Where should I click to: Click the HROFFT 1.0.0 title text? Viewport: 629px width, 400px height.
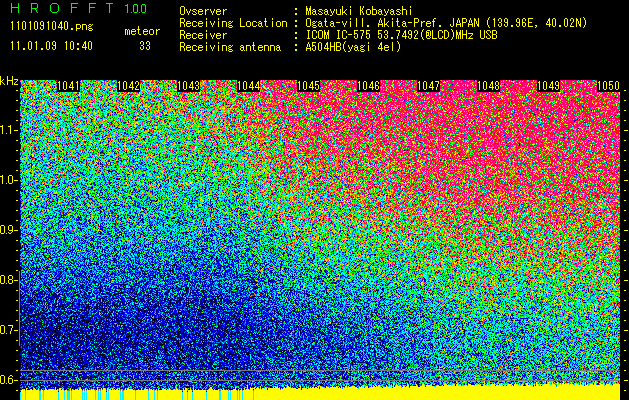[79, 8]
